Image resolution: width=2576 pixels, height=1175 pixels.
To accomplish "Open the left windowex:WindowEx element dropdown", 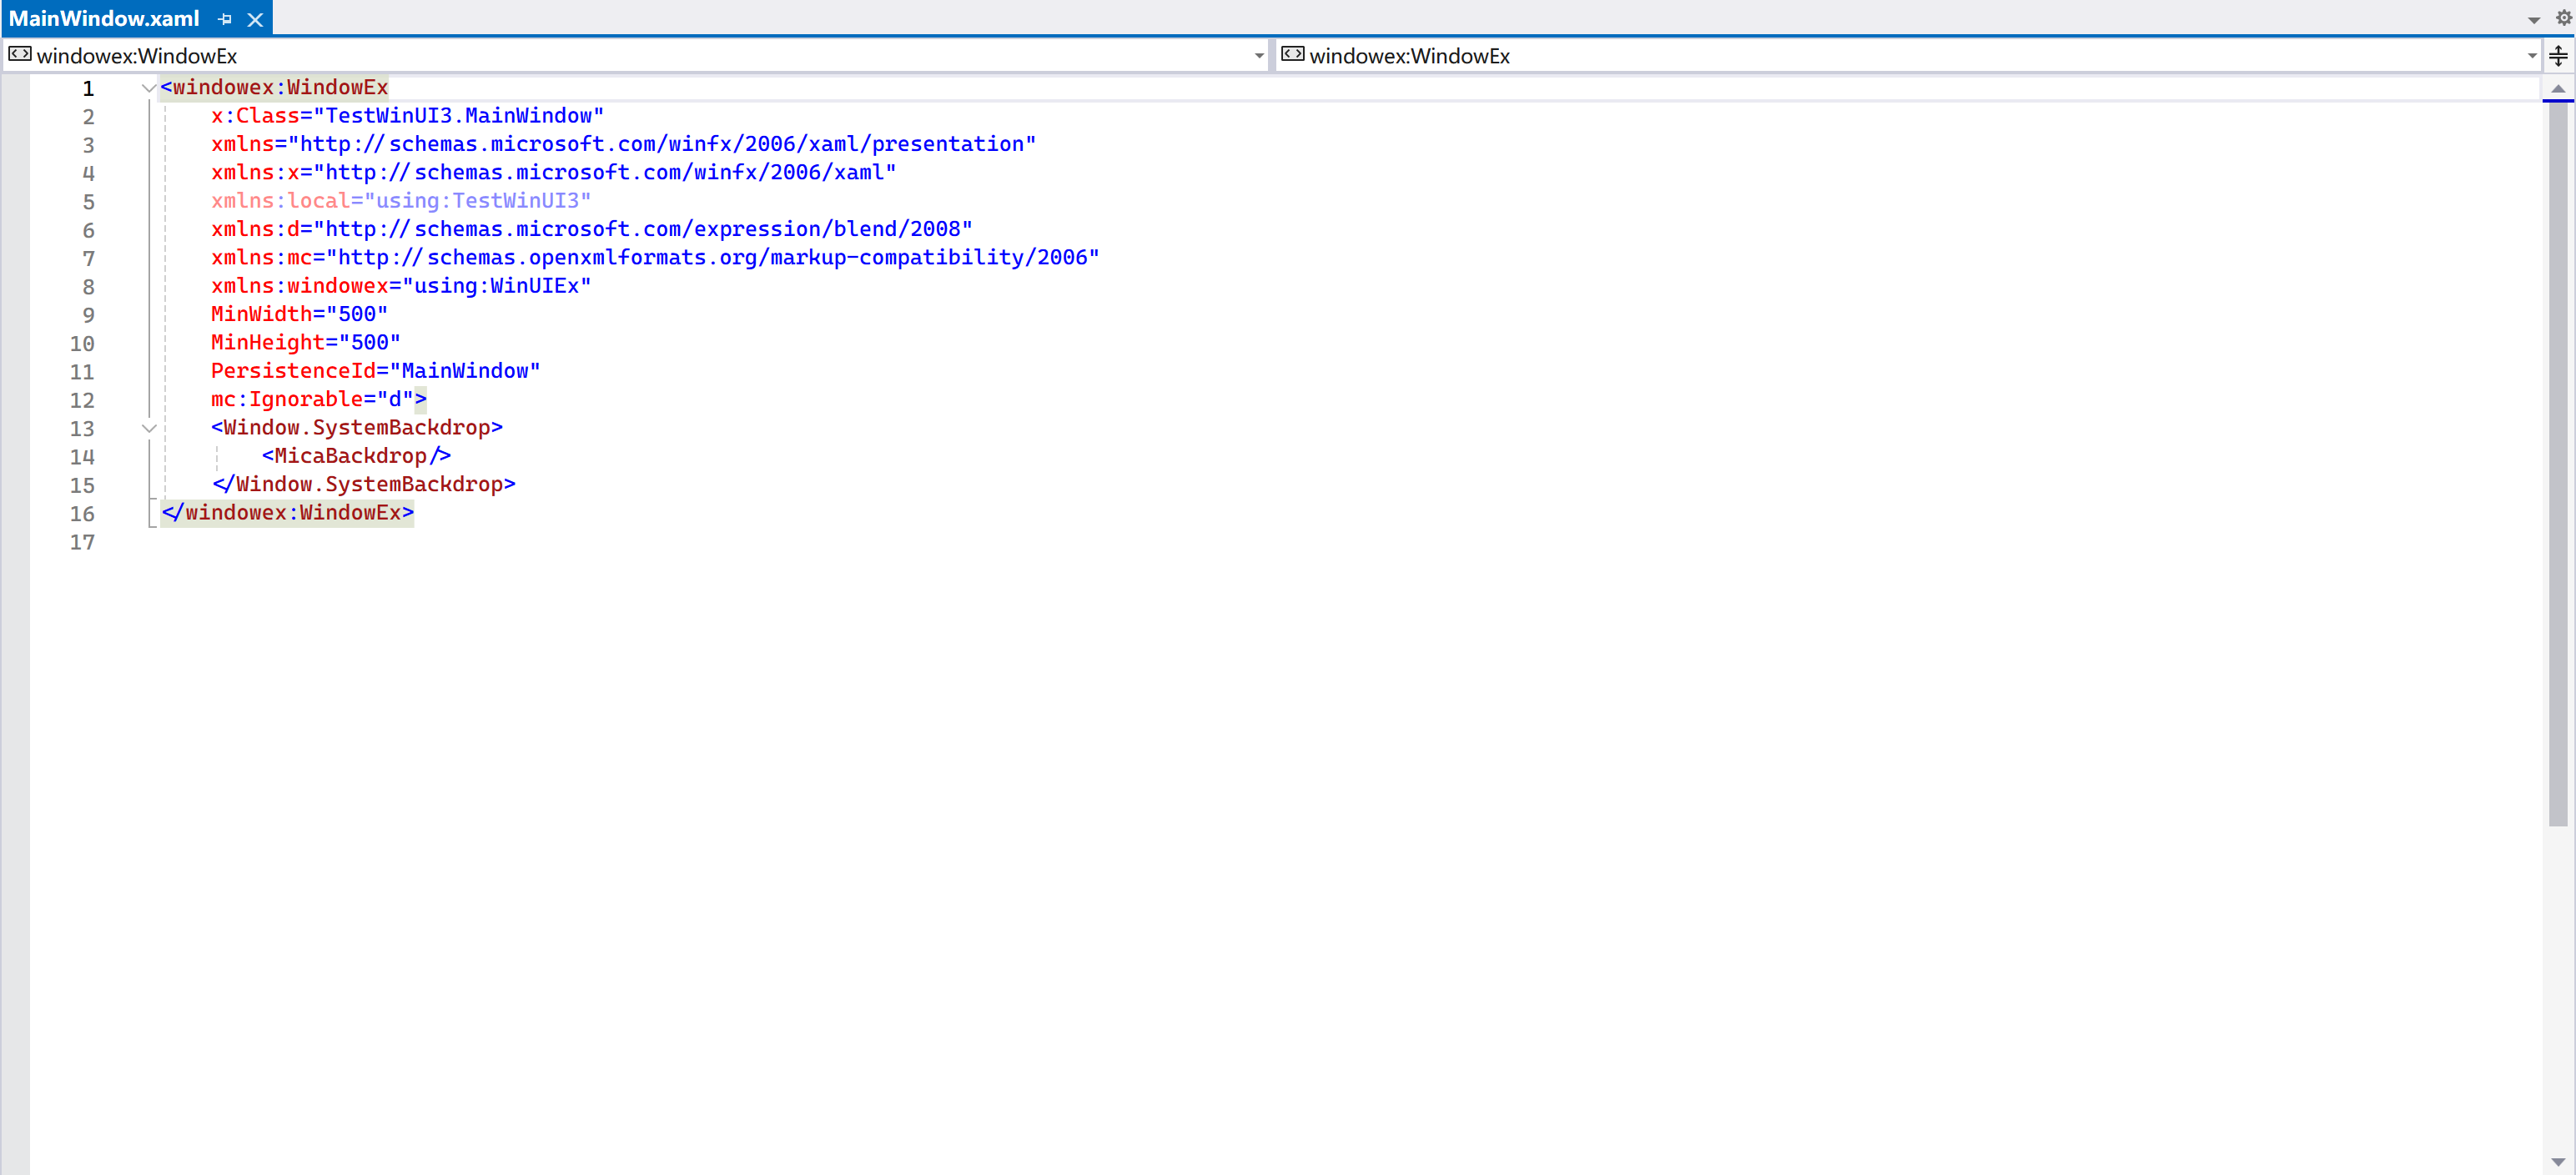I will (x=1258, y=55).
